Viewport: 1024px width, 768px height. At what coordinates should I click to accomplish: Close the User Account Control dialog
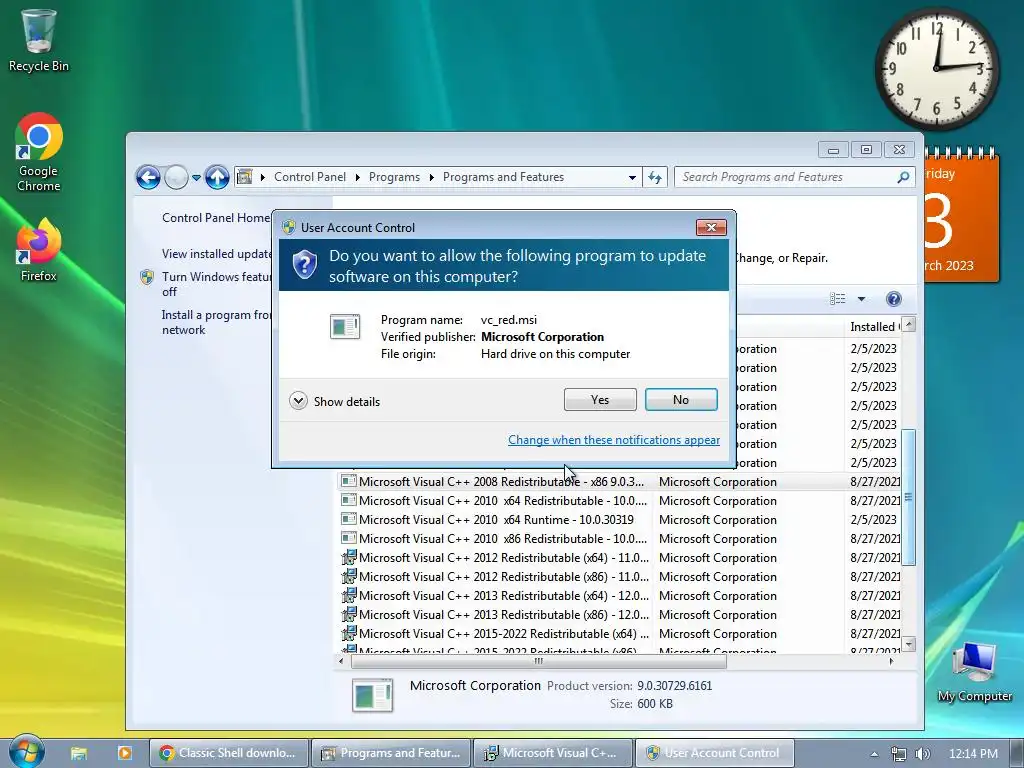pos(711,227)
